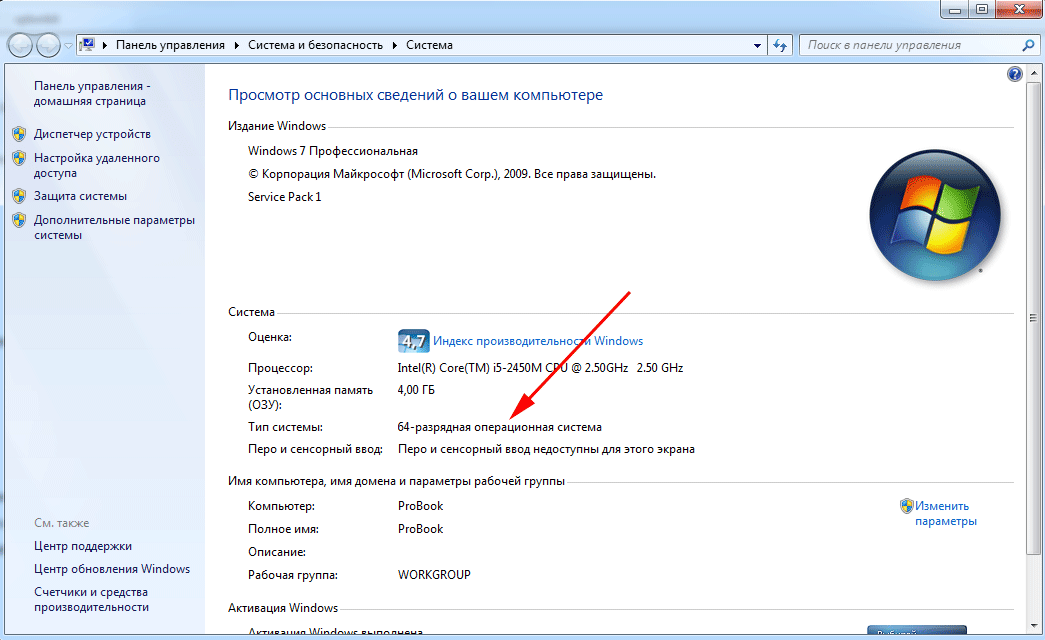Image resolution: width=1045 pixels, height=640 pixels.
Task: Click the Forward navigation arrow button
Action: click(x=48, y=45)
